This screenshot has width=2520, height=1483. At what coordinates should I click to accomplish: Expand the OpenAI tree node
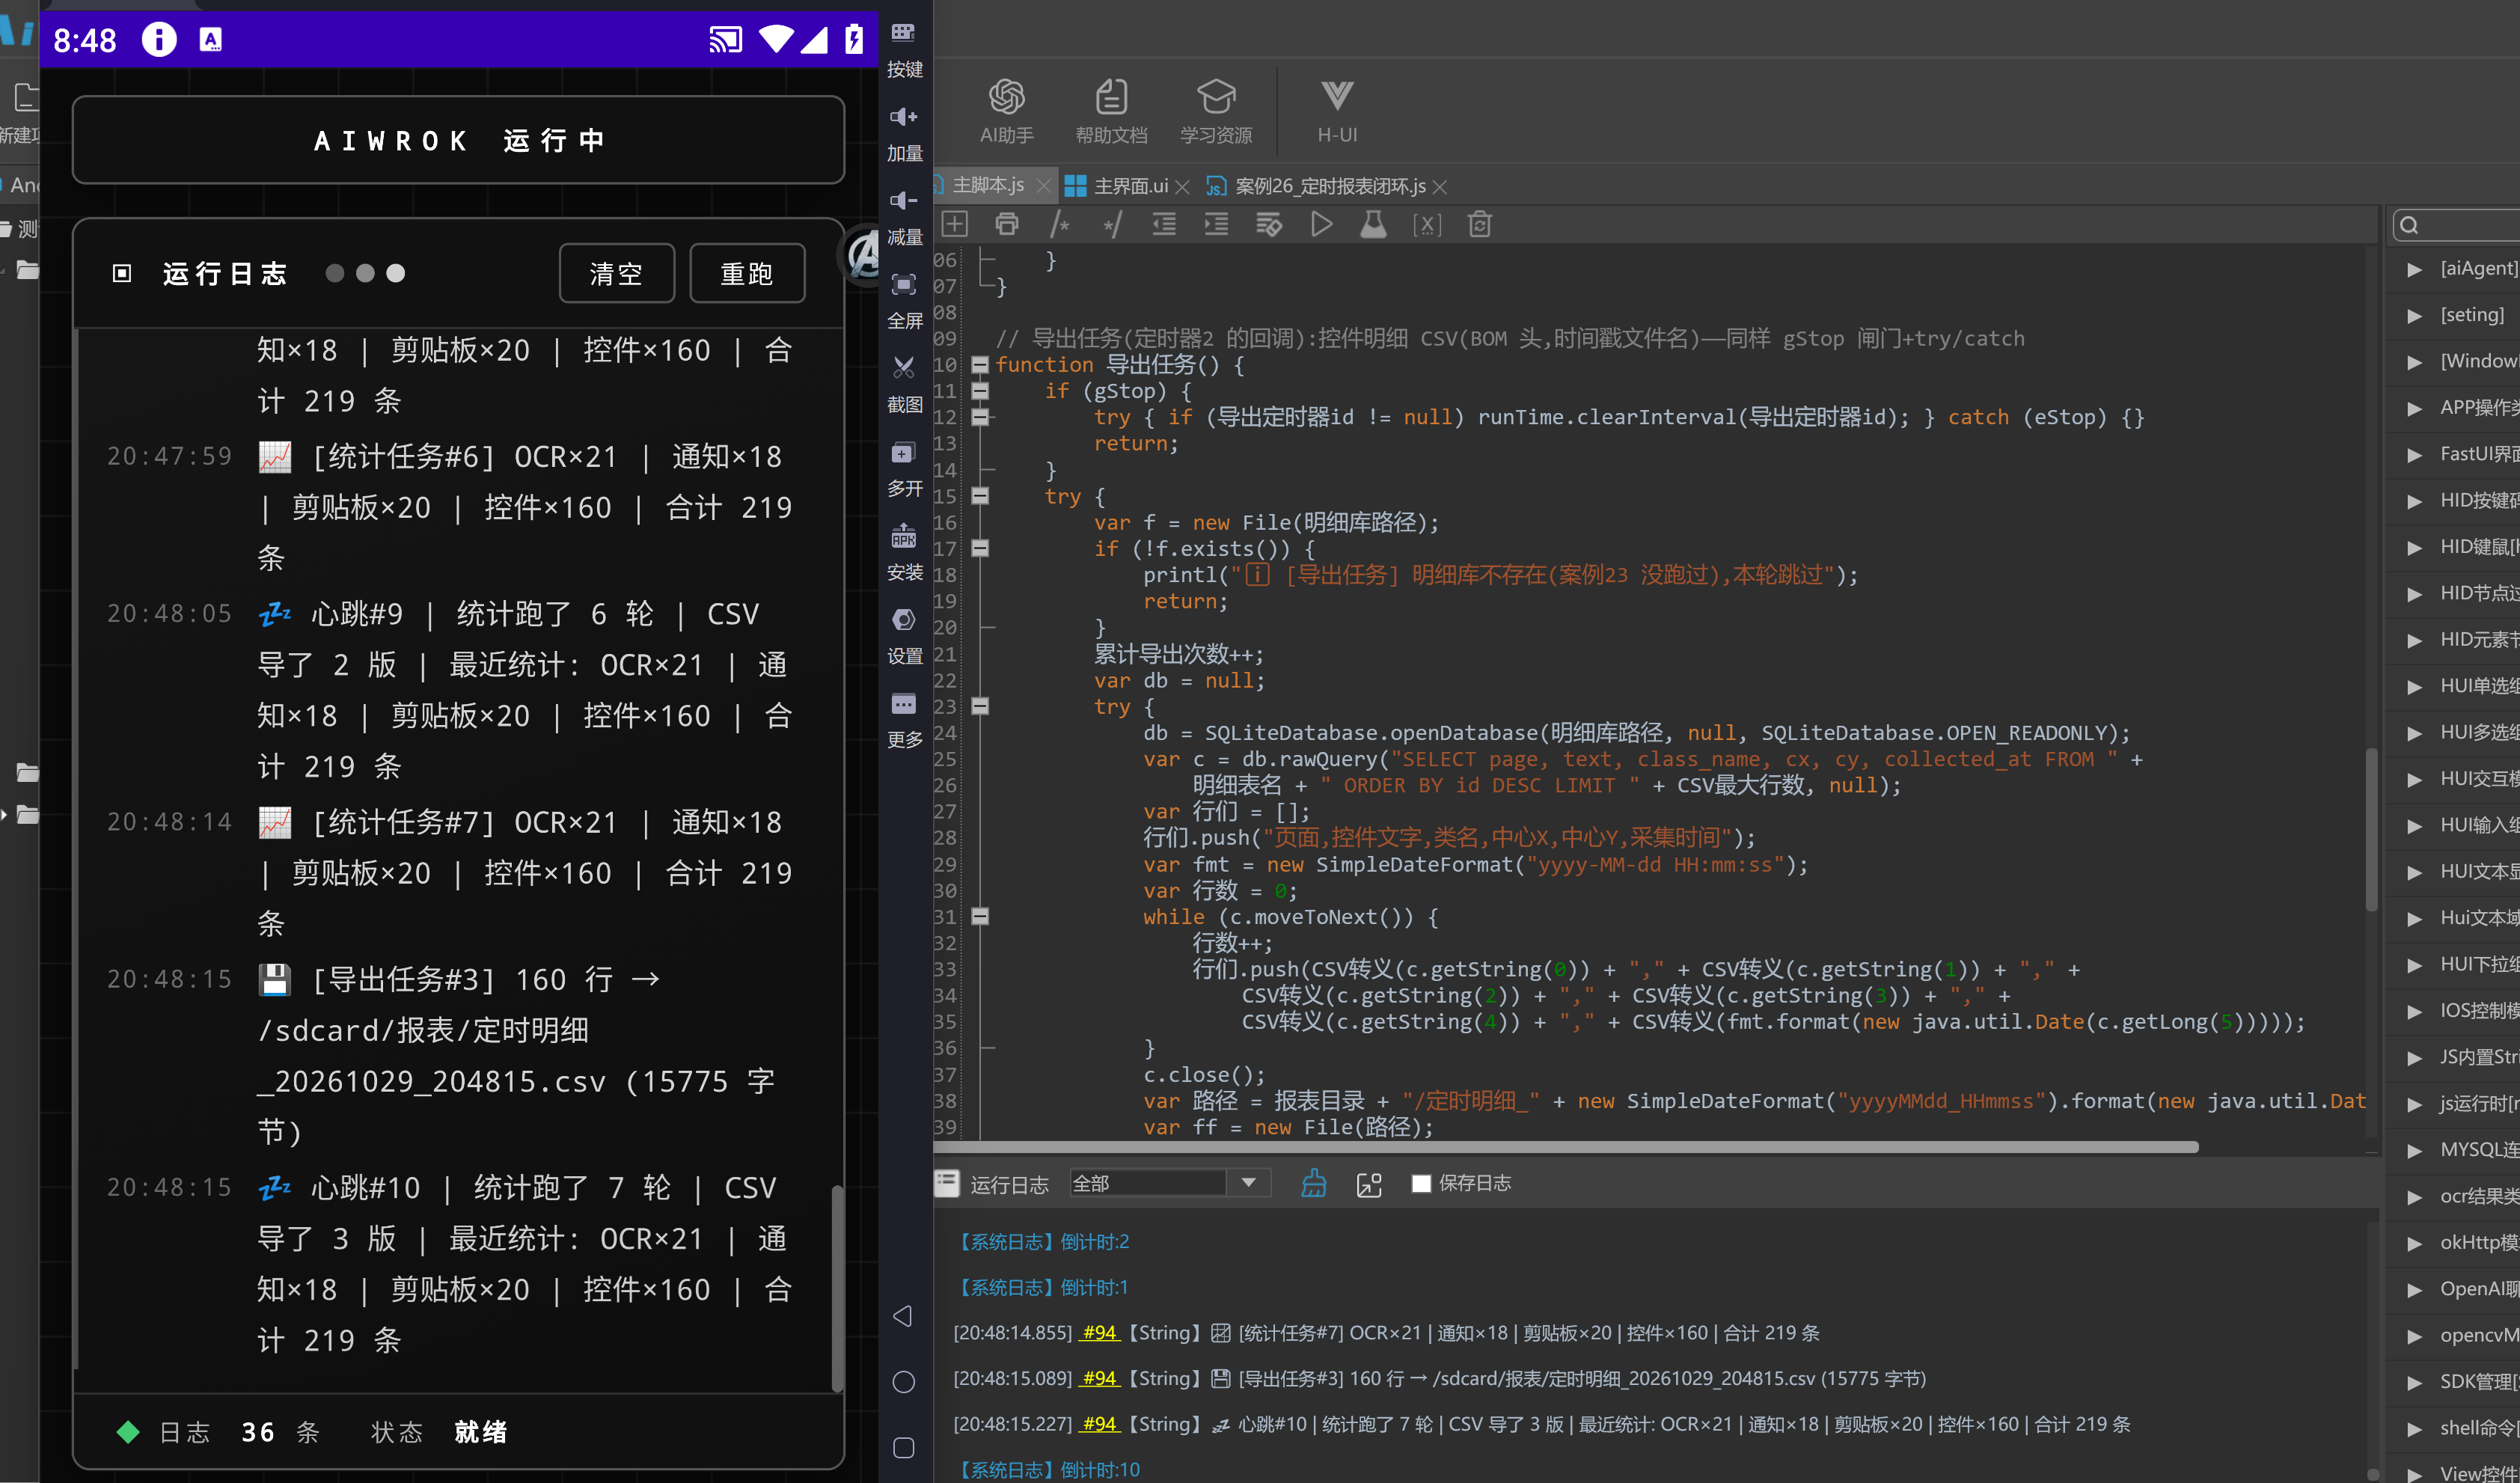point(2414,1289)
